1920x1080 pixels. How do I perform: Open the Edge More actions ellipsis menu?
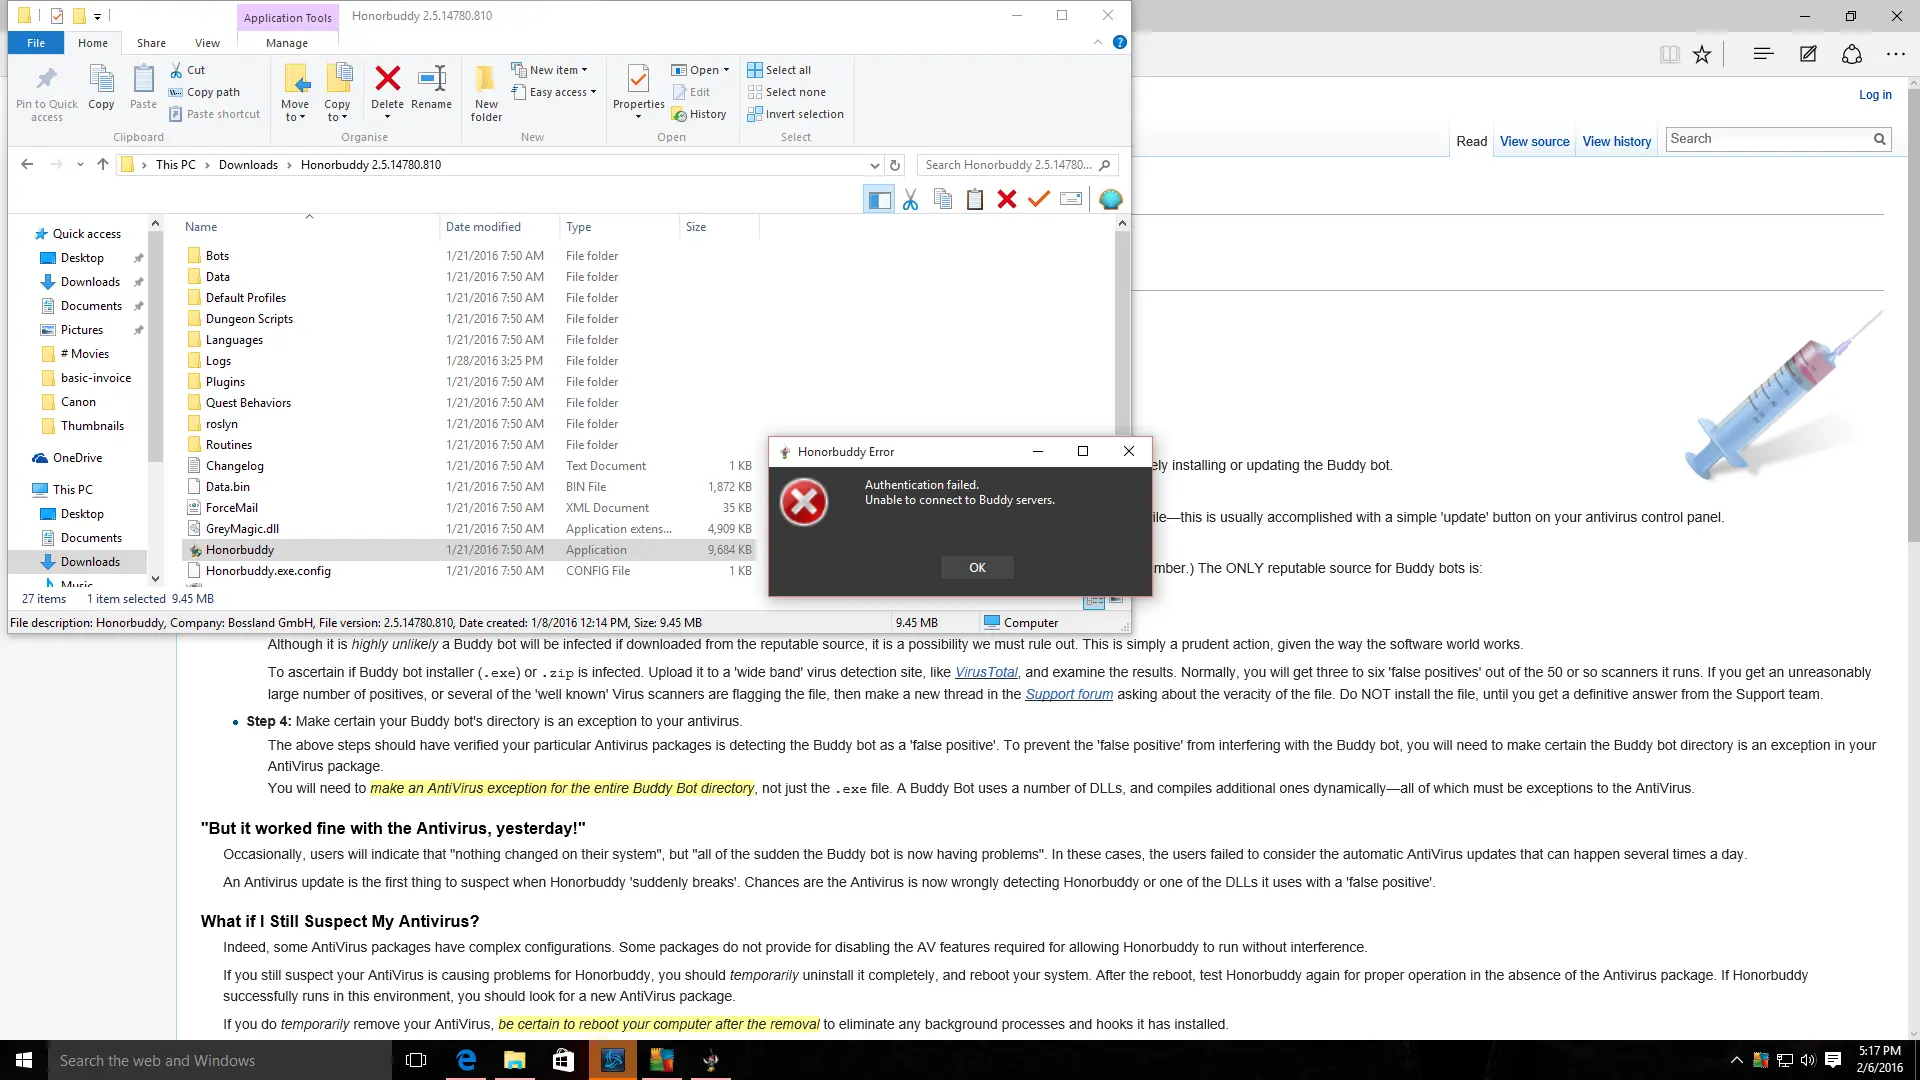coord(1895,55)
